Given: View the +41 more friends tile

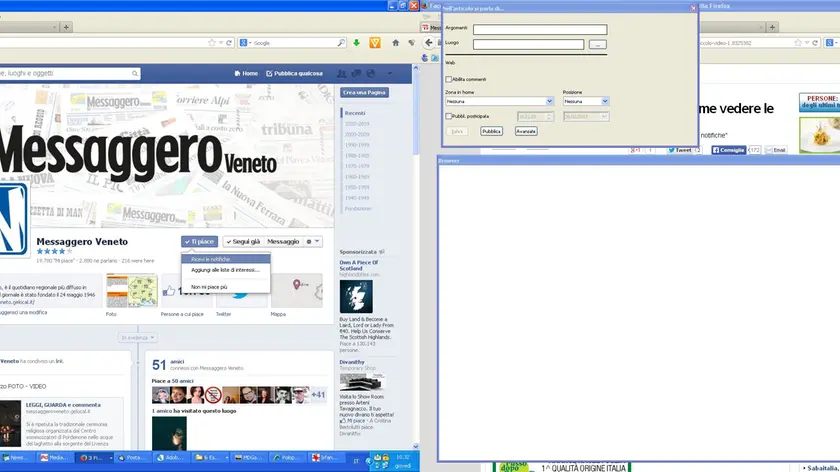Looking at the screenshot, I should [x=318, y=395].
